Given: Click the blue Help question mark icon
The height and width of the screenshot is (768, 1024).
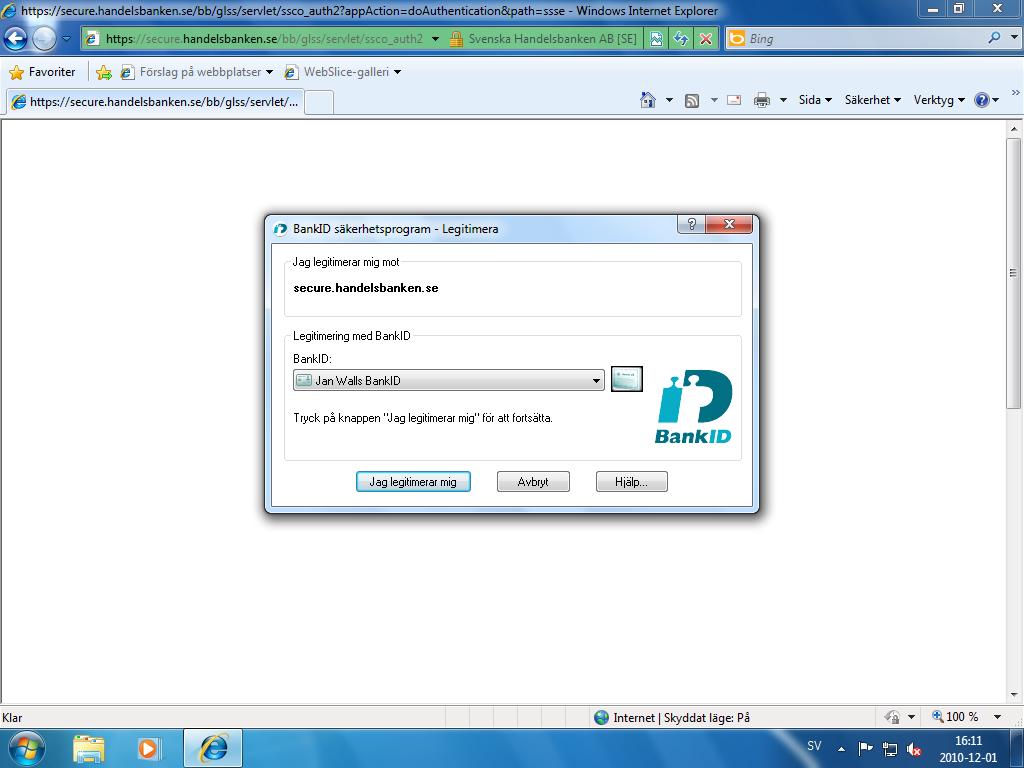Looking at the screenshot, I should coord(982,100).
